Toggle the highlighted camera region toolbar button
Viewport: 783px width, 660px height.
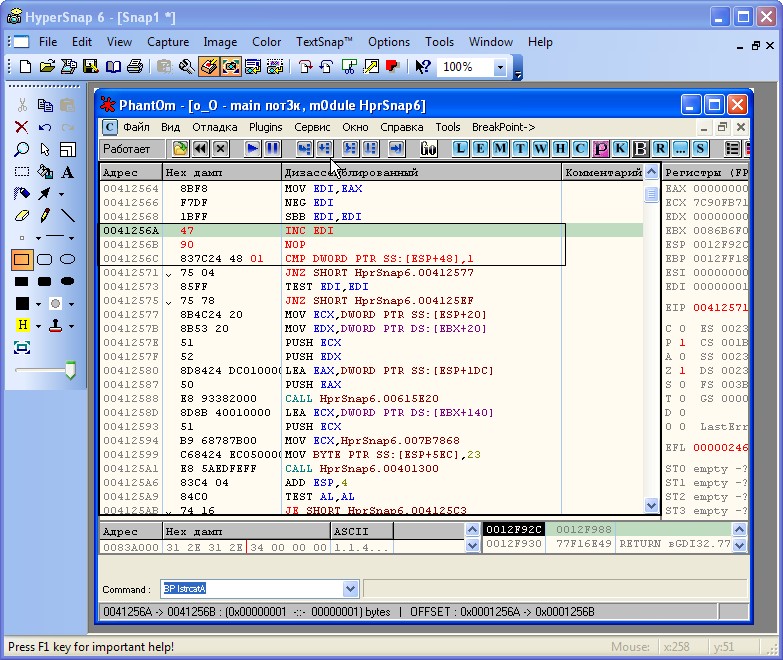[231, 66]
